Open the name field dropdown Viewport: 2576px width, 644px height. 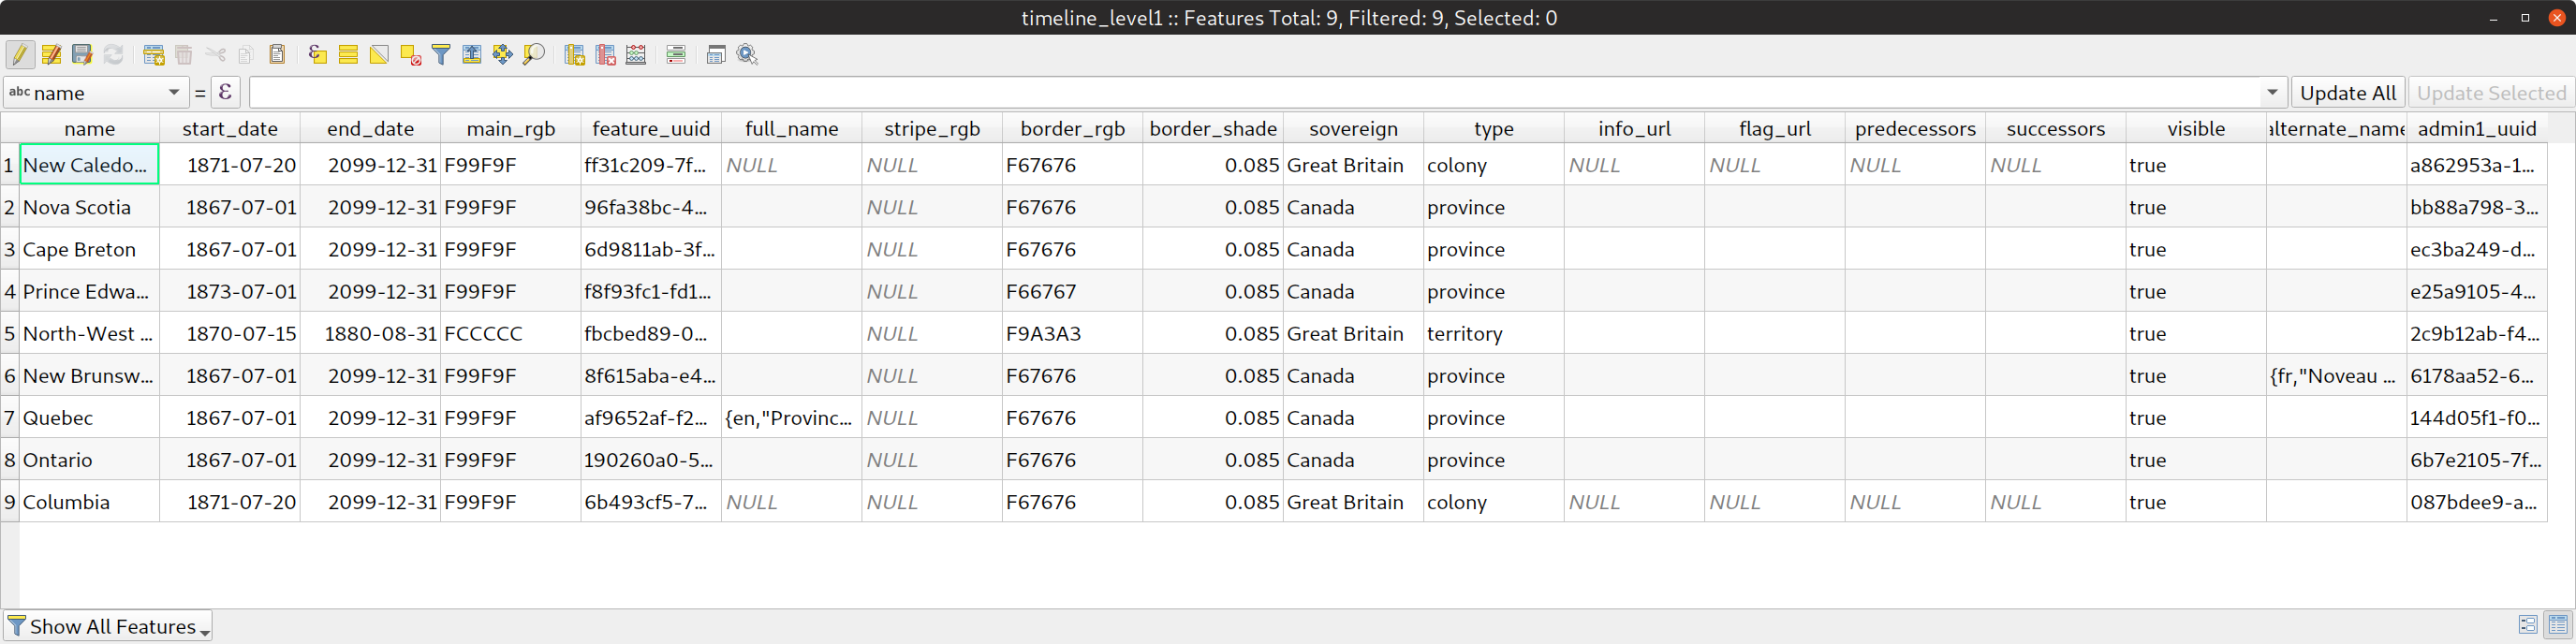(95, 93)
